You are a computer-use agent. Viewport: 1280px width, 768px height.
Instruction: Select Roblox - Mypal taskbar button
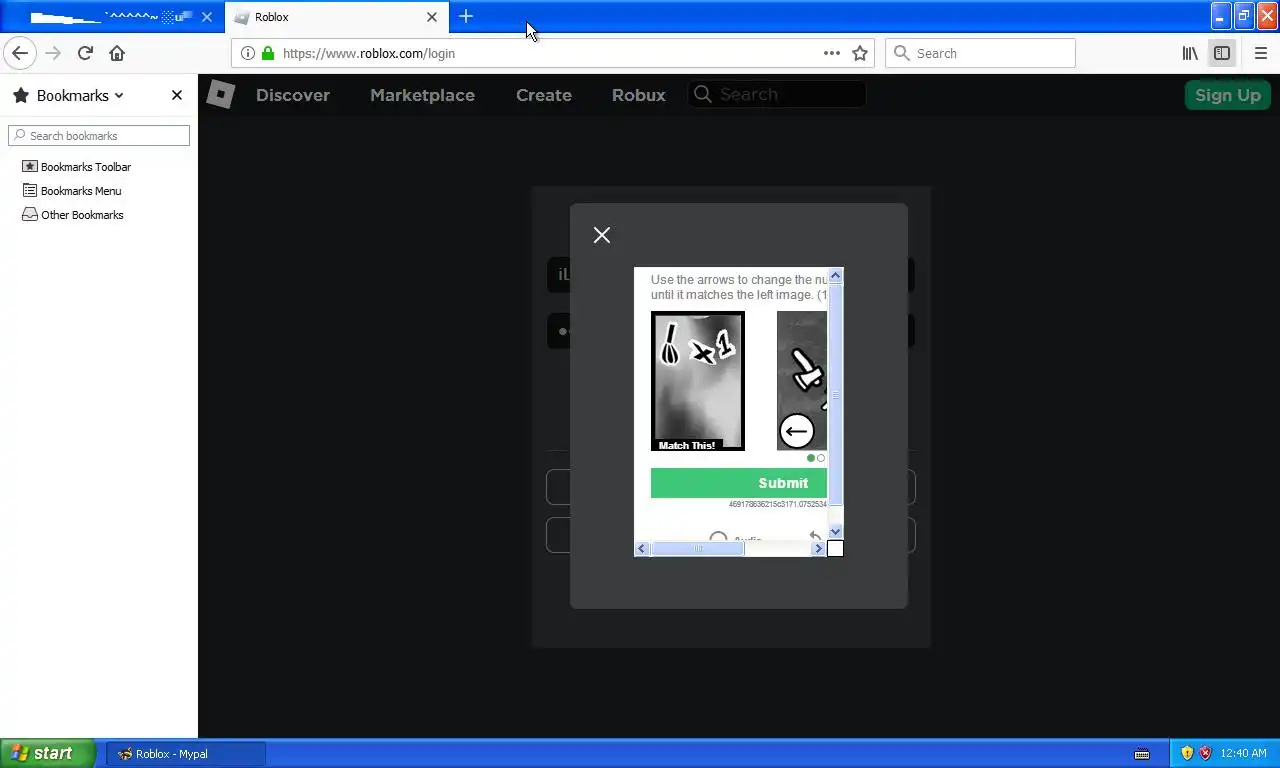pos(186,753)
